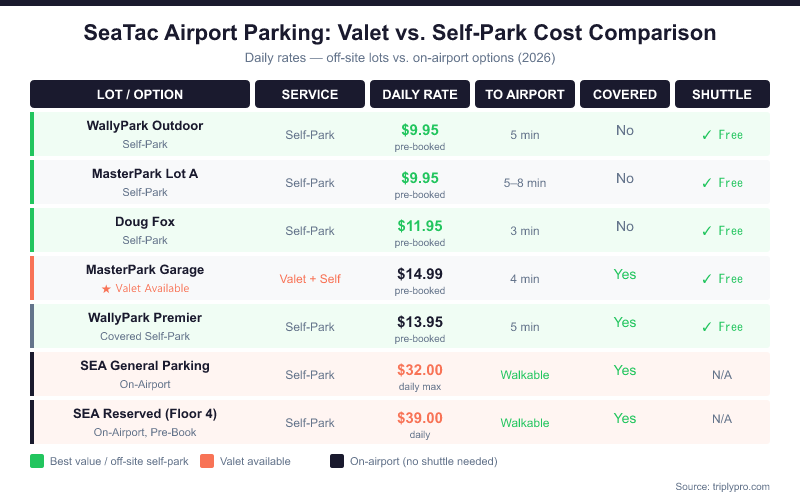Click the green Best value legend swatch
This screenshot has width=800, height=500.
click(x=37, y=461)
